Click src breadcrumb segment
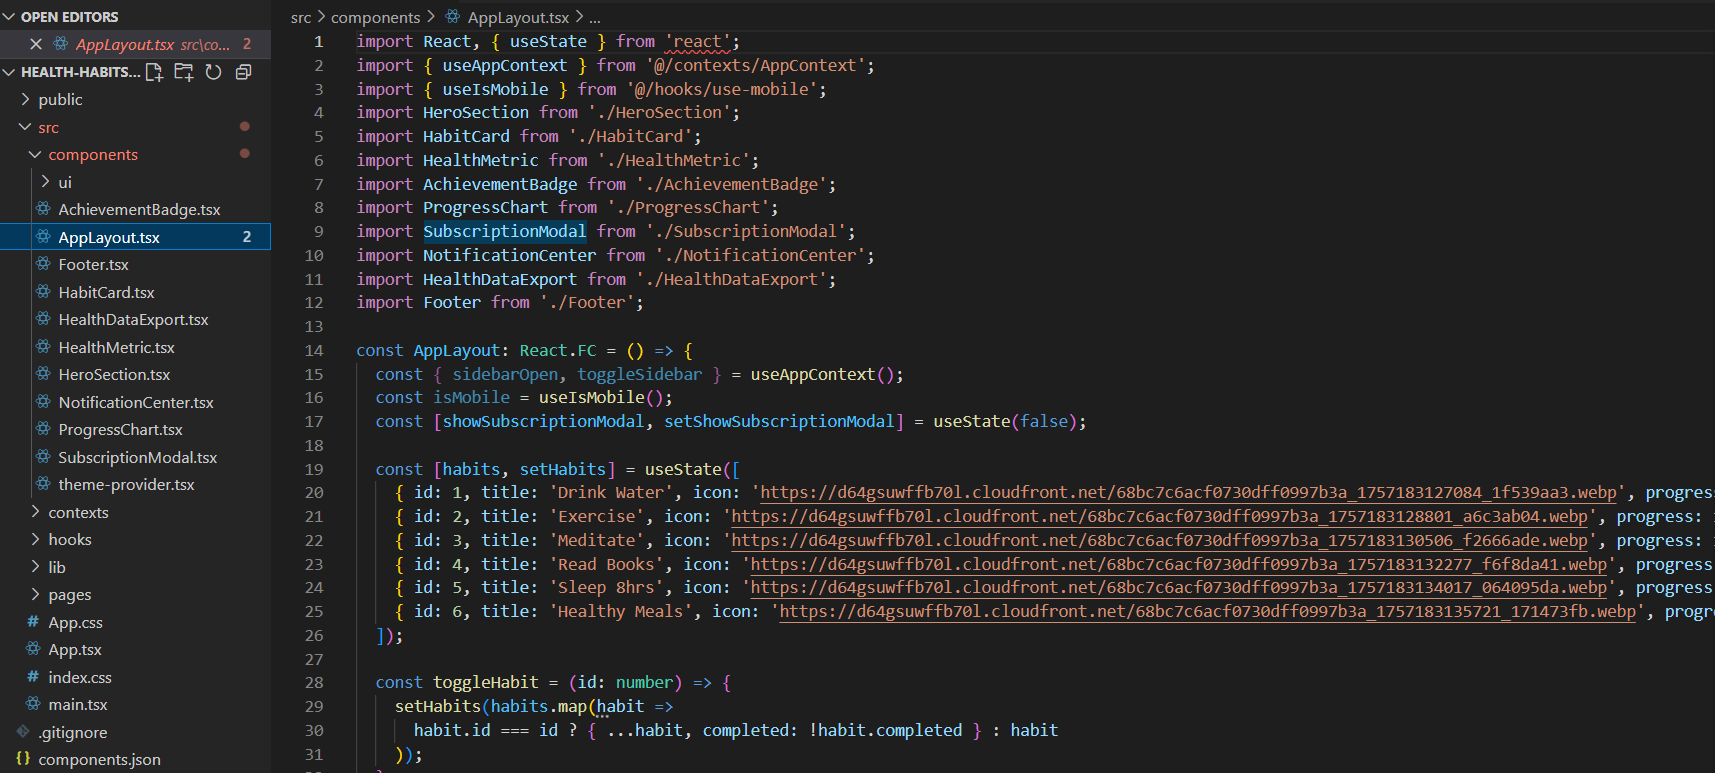Viewport: 1715px width, 773px height. click(x=301, y=17)
